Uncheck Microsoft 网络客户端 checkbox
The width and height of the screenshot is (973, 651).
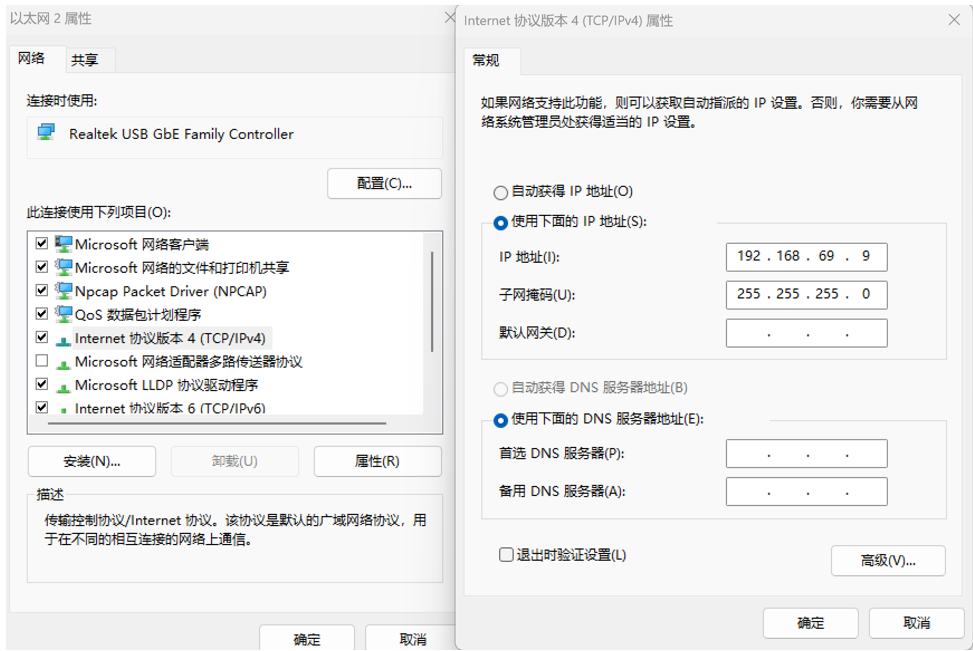tap(42, 243)
